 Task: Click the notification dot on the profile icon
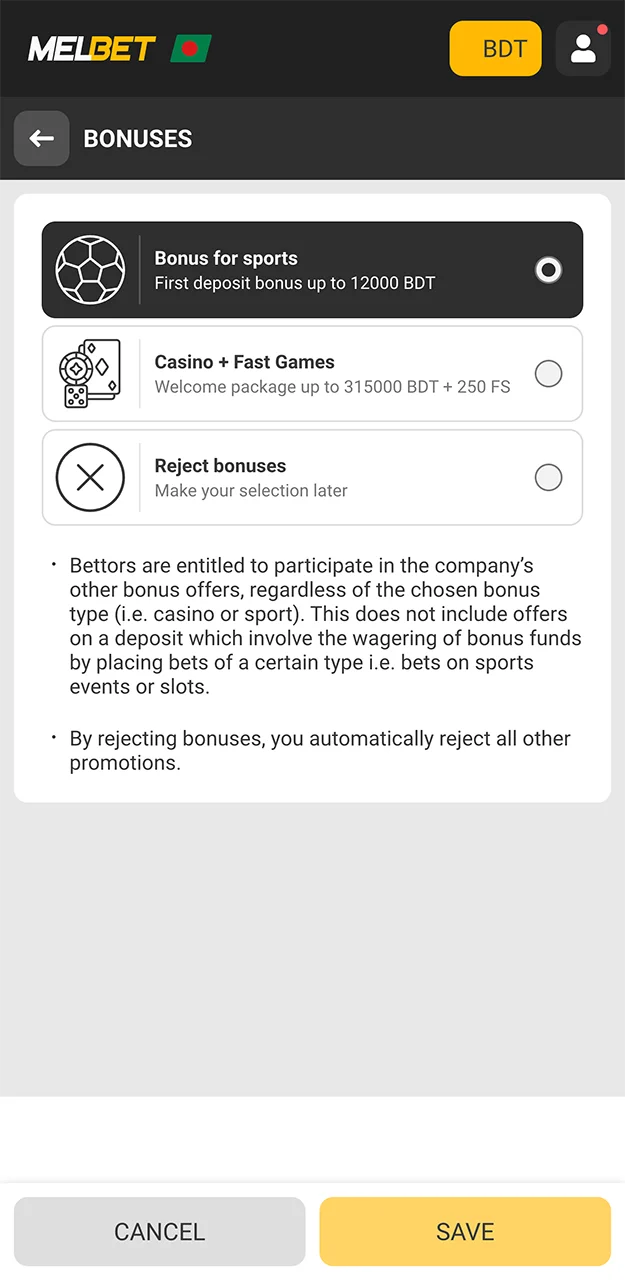tap(602, 29)
